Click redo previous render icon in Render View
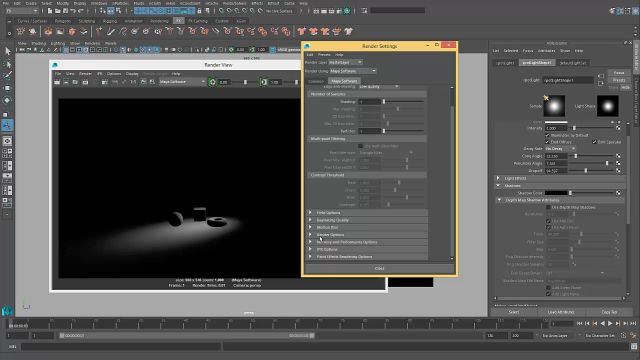The image size is (640, 360). point(57,82)
